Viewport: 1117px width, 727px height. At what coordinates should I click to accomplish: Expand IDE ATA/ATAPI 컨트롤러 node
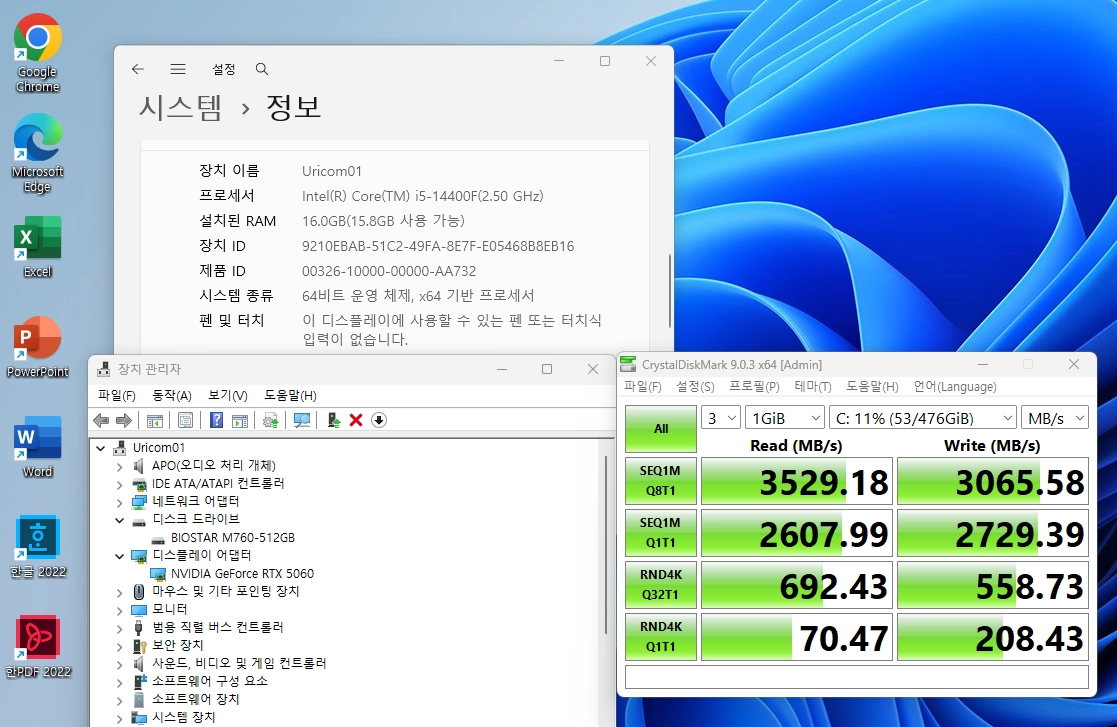(119, 484)
